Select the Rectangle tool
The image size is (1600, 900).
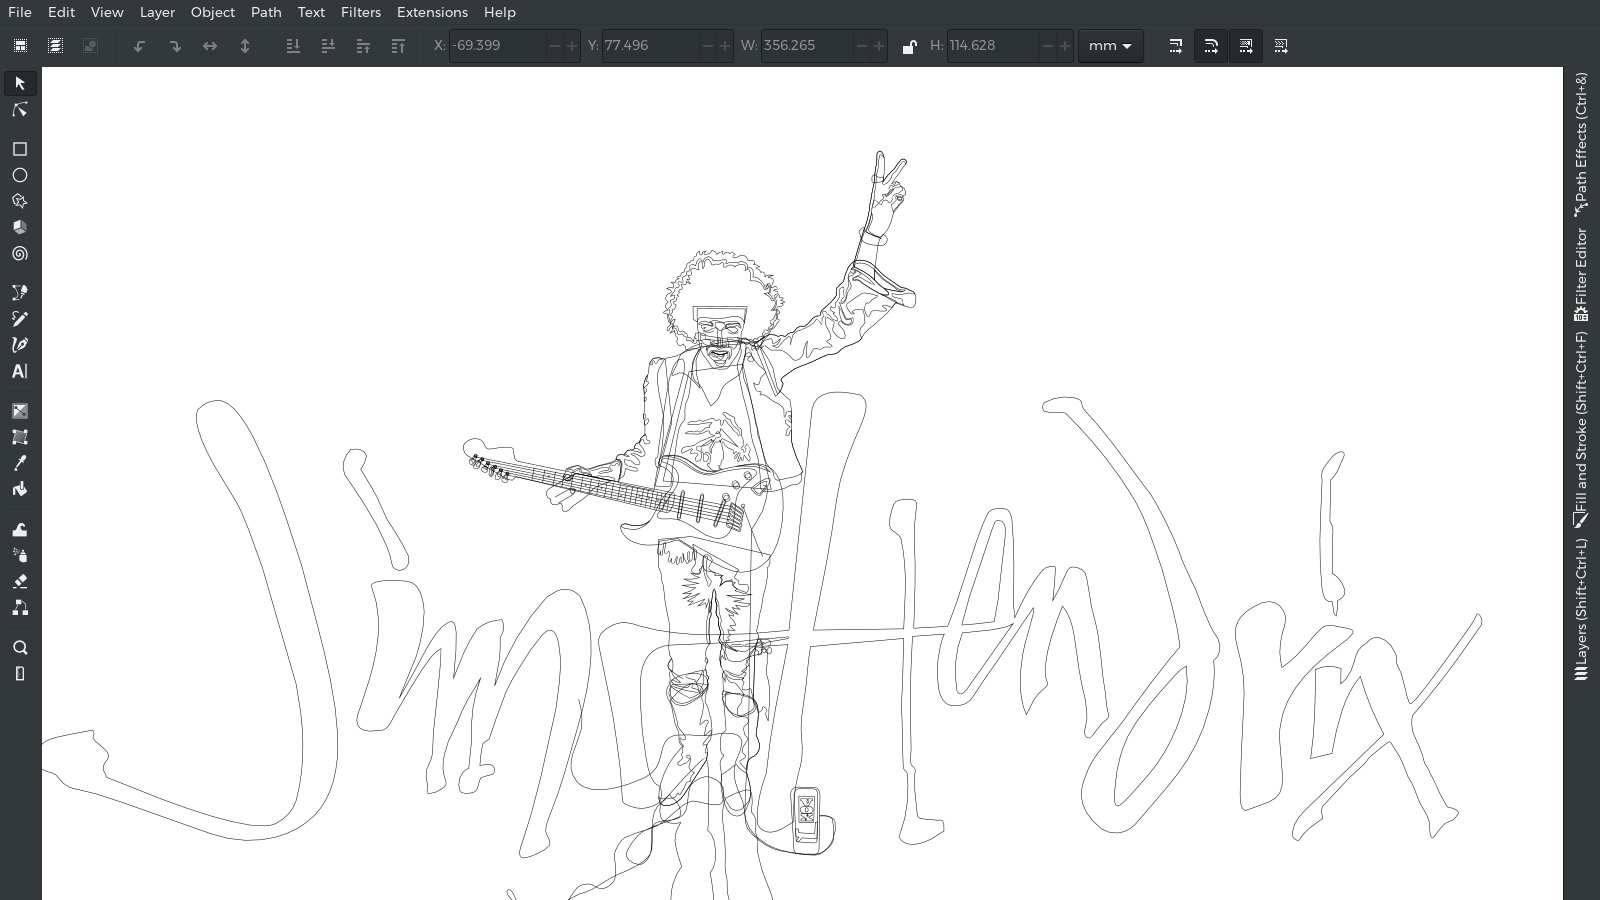click(x=20, y=149)
